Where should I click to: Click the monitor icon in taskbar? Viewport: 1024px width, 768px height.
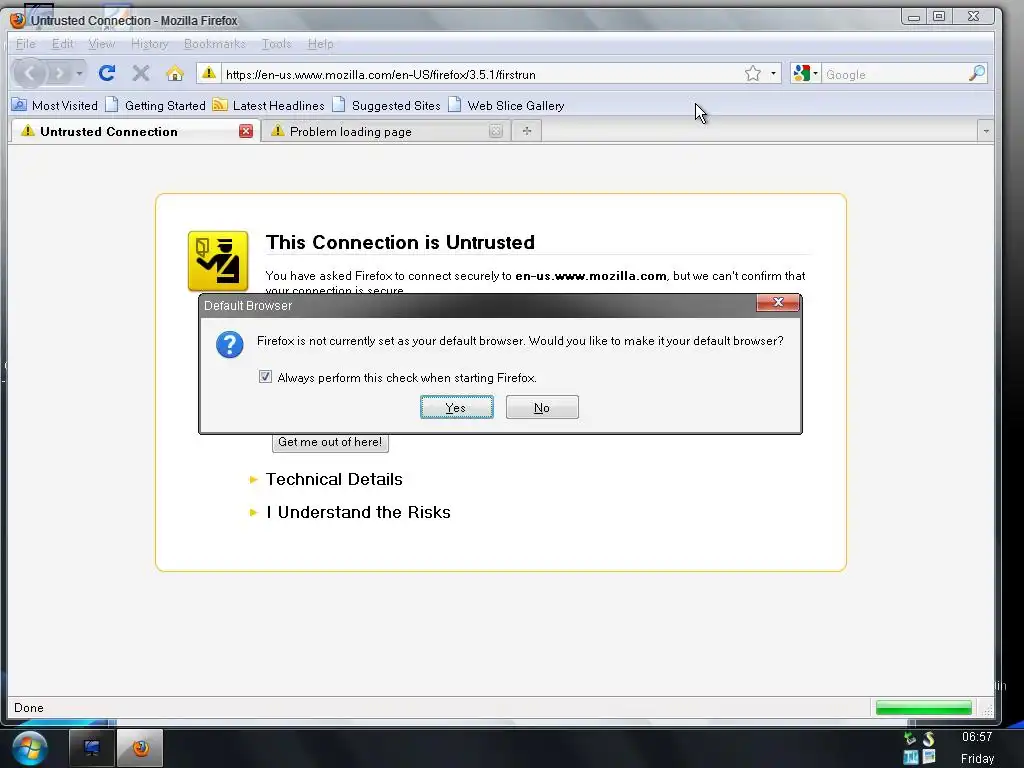91,748
